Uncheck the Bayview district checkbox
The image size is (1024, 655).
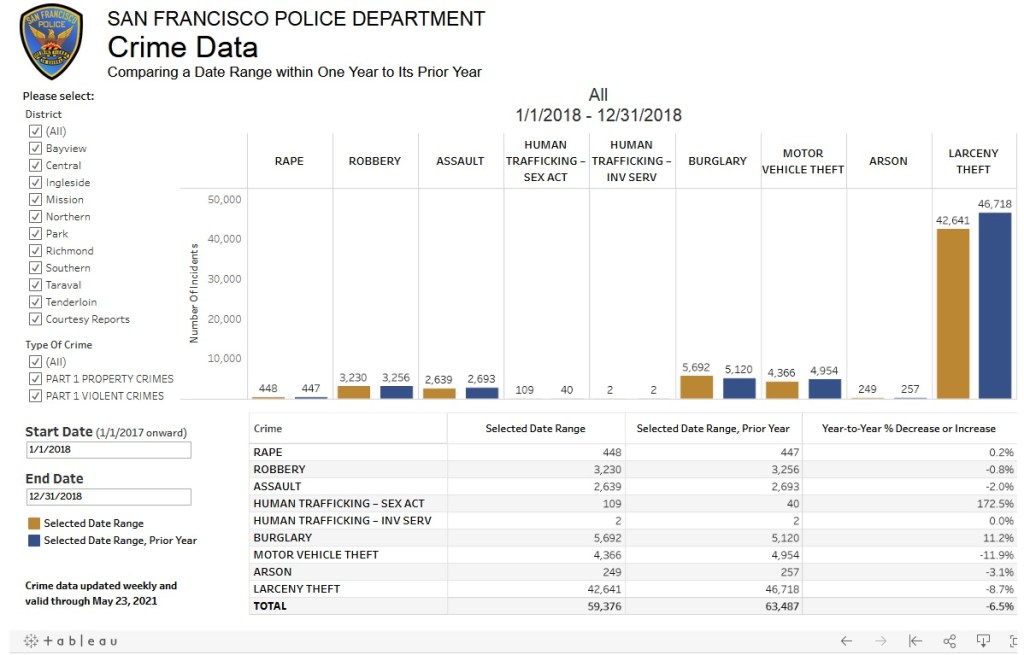(35, 149)
